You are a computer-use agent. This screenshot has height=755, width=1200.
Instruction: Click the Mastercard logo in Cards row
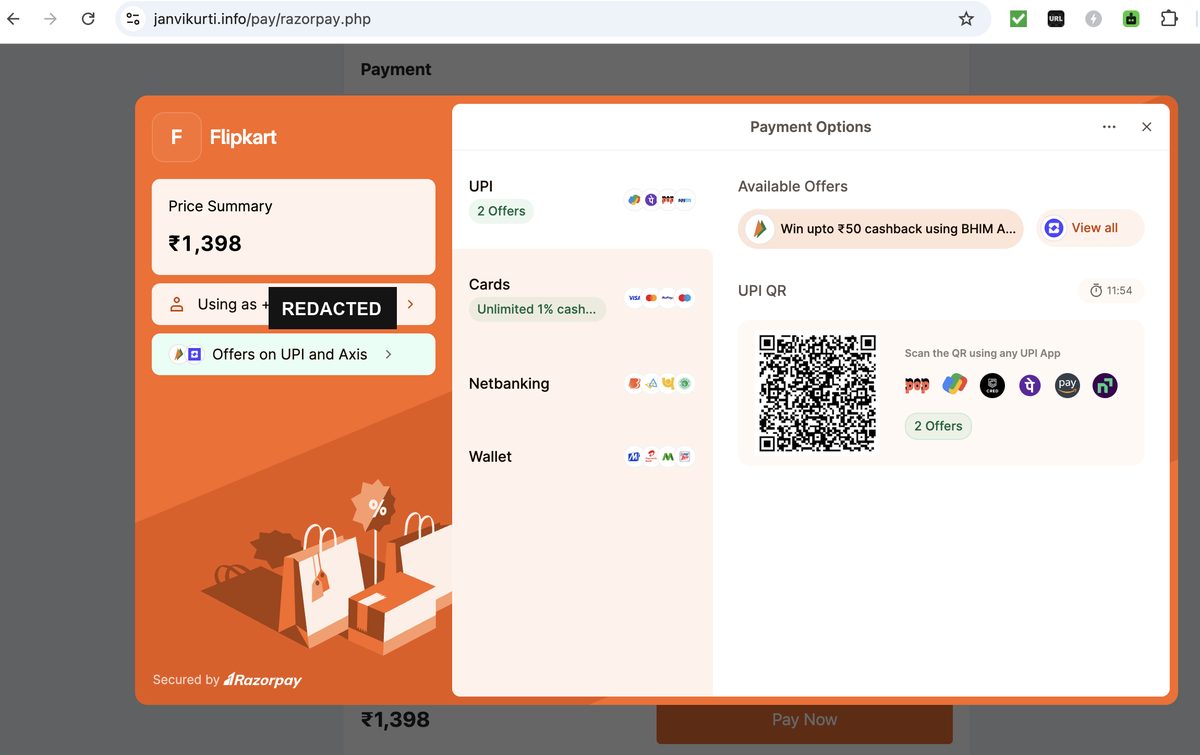651,298
